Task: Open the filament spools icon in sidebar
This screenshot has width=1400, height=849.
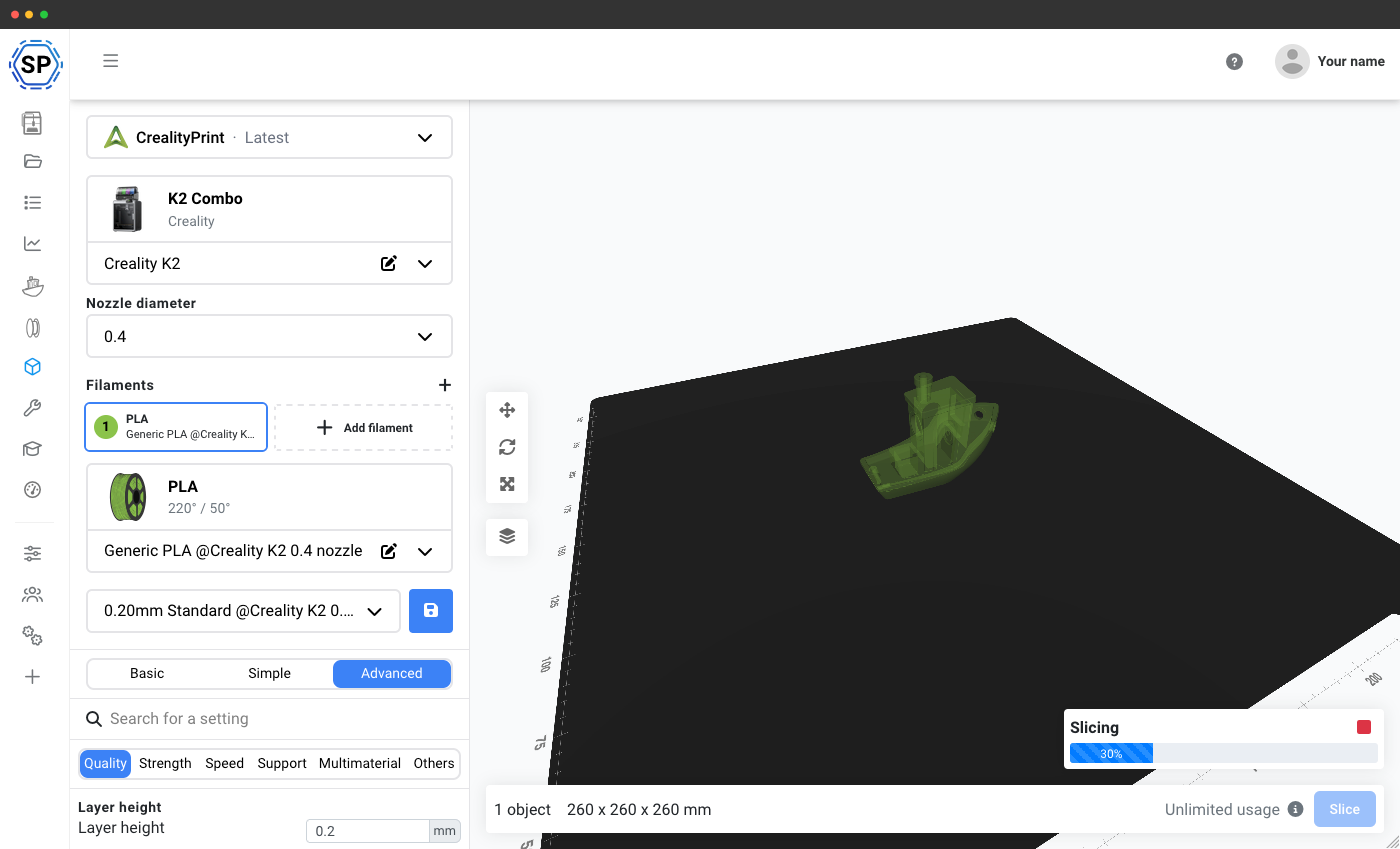Action: pos(32,327)
